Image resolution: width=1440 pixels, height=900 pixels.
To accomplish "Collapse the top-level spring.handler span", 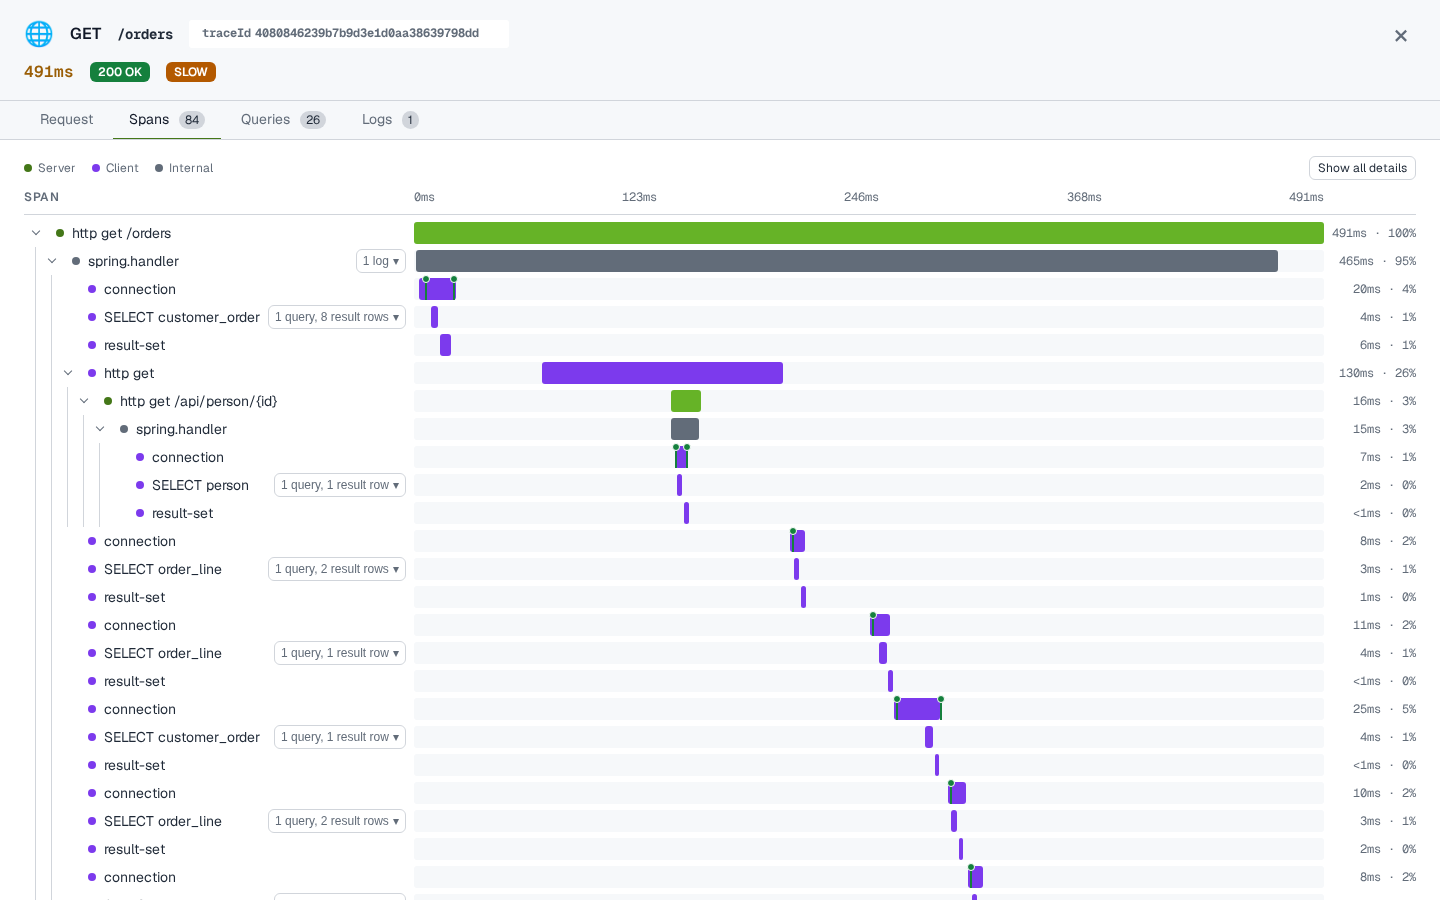I will (52, 261).
